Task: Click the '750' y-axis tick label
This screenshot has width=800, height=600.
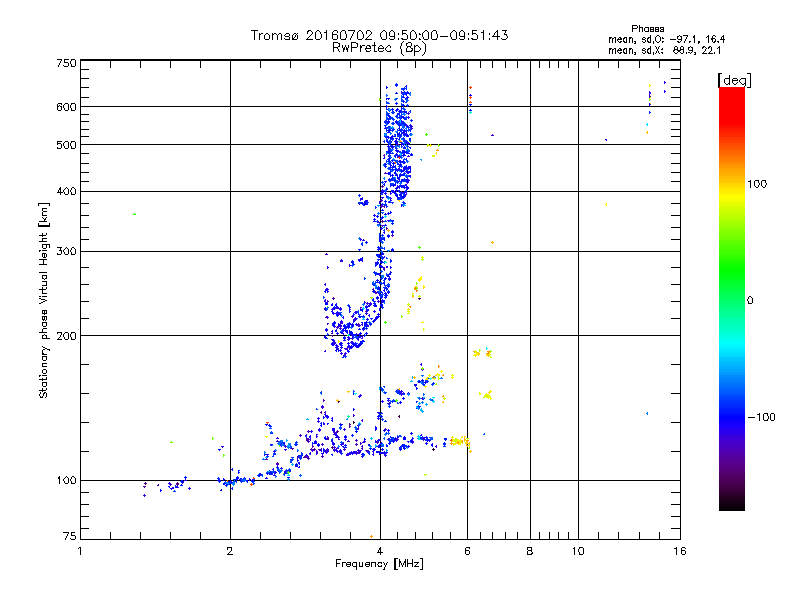Action: (x=66, y=63)
